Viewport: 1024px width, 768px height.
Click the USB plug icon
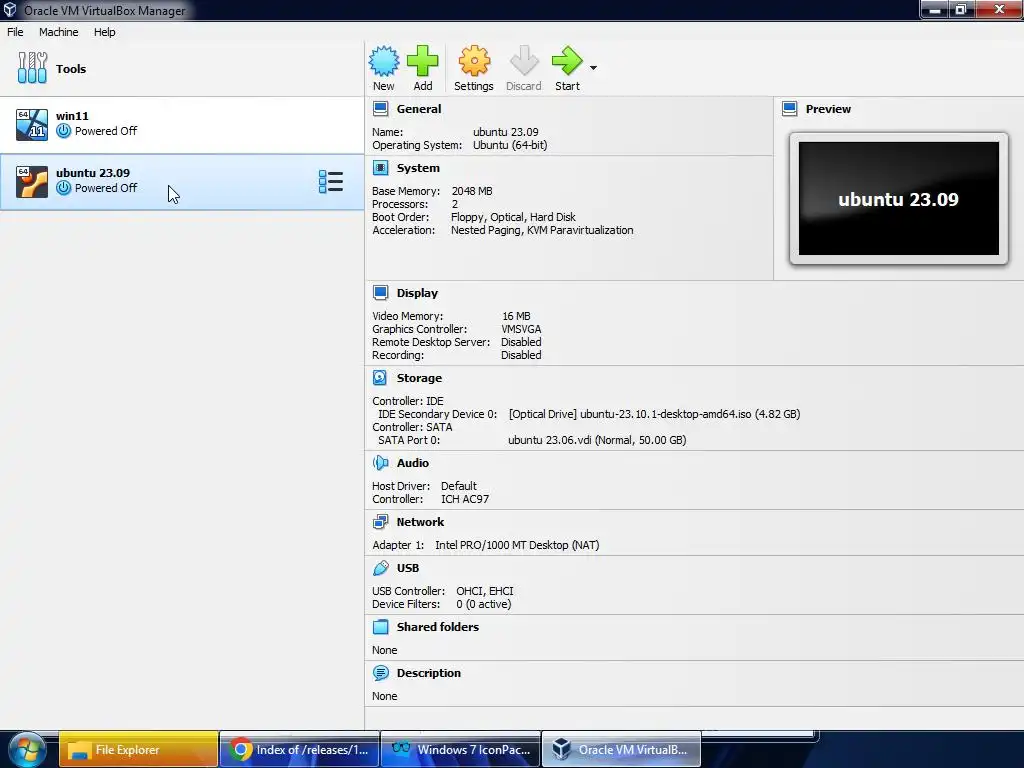[380, 568]
